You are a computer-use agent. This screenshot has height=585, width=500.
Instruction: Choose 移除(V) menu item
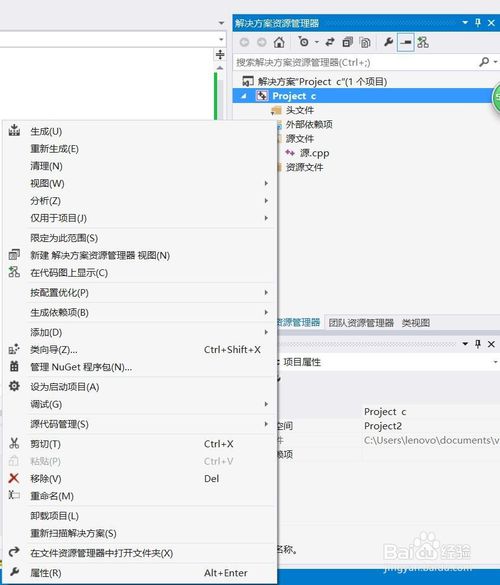pyautogui.click(x=140, y=478)
